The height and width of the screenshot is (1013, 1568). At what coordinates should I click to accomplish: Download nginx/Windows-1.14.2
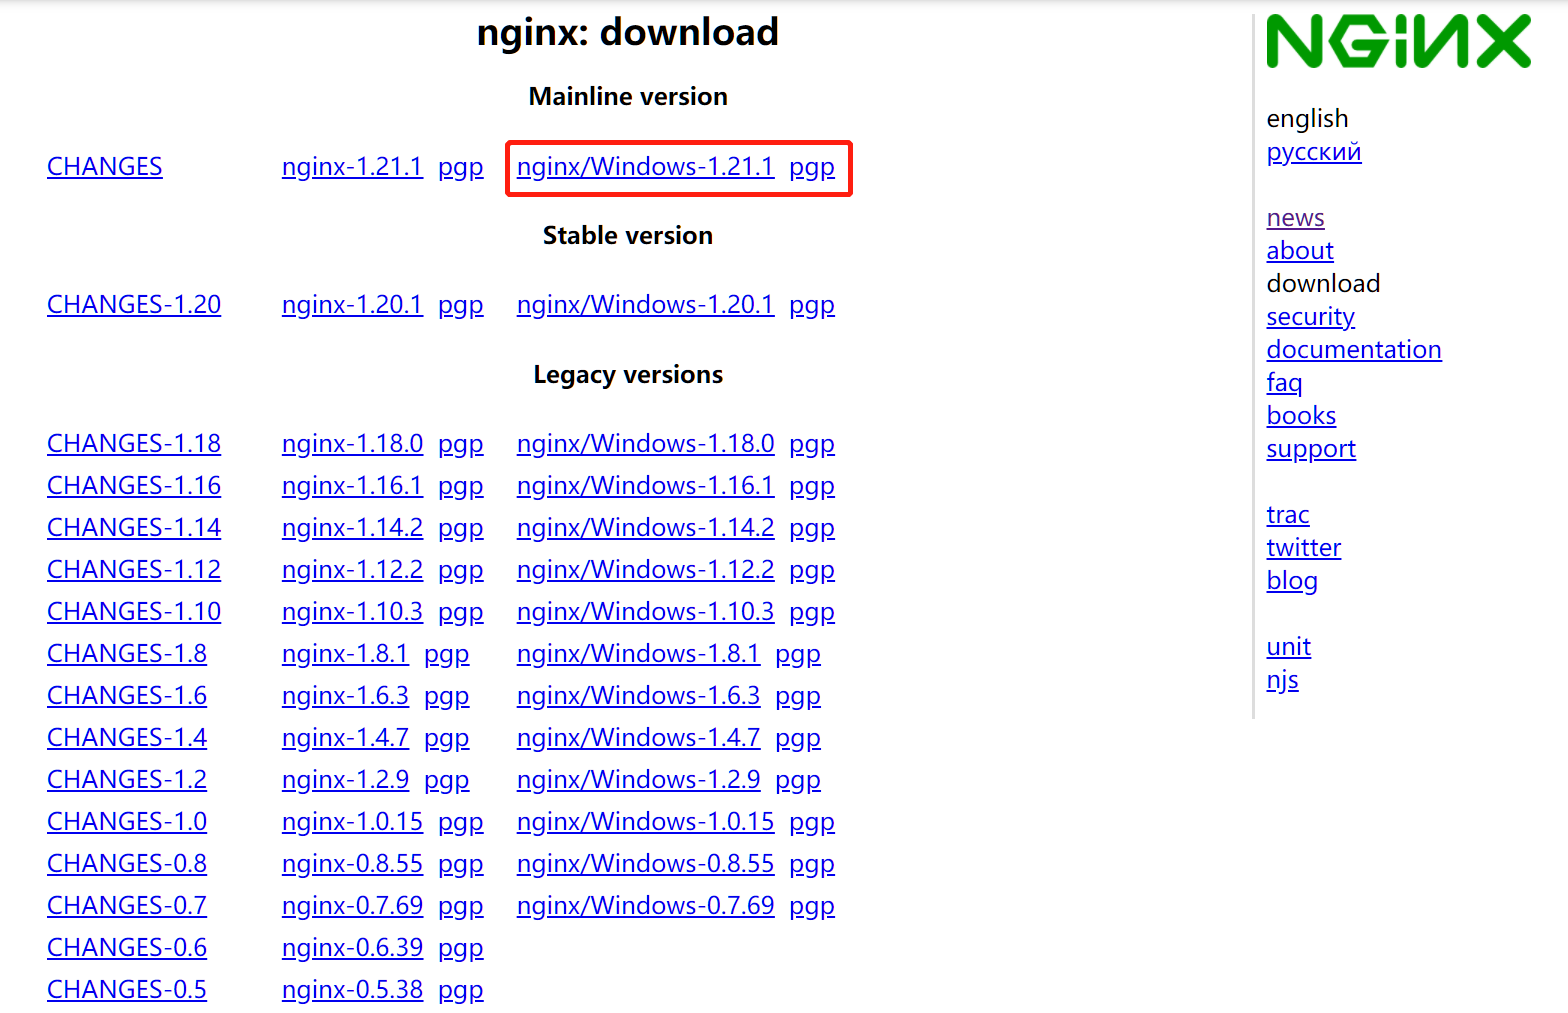[x=645, y=528]
